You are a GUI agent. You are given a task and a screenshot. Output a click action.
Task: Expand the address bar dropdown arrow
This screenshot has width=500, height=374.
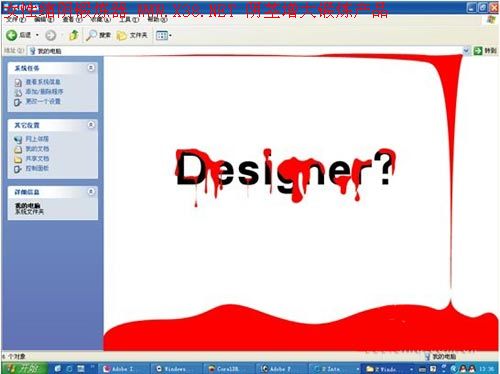pyautogui.click(x=466, y=51)
